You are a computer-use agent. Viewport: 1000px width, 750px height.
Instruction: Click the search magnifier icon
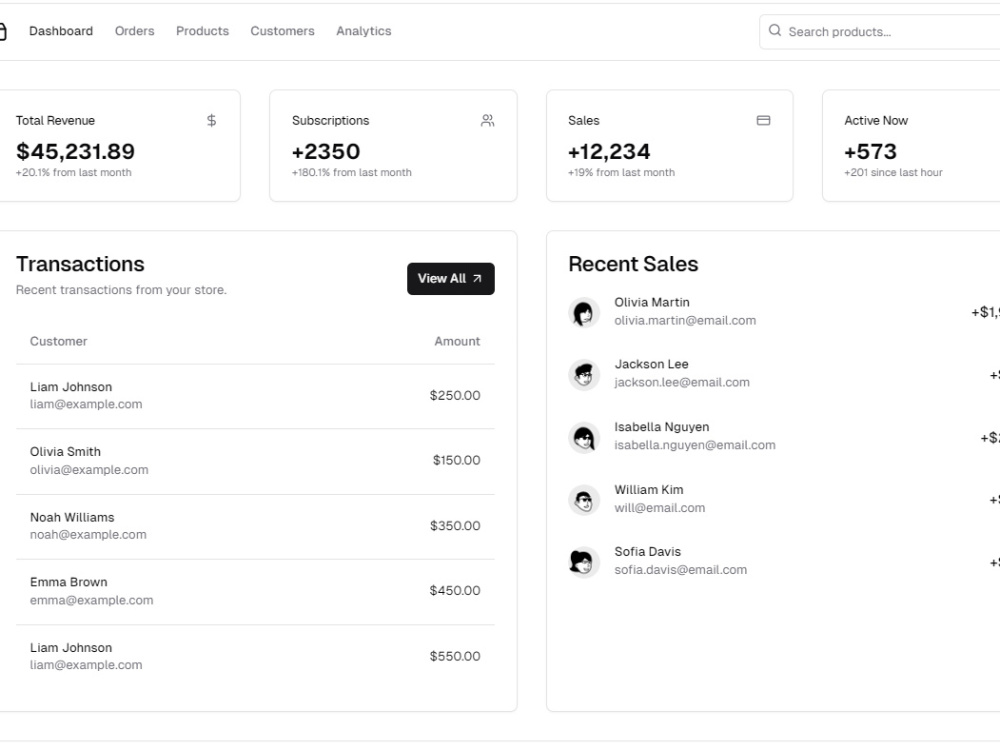tap(775, 30)
